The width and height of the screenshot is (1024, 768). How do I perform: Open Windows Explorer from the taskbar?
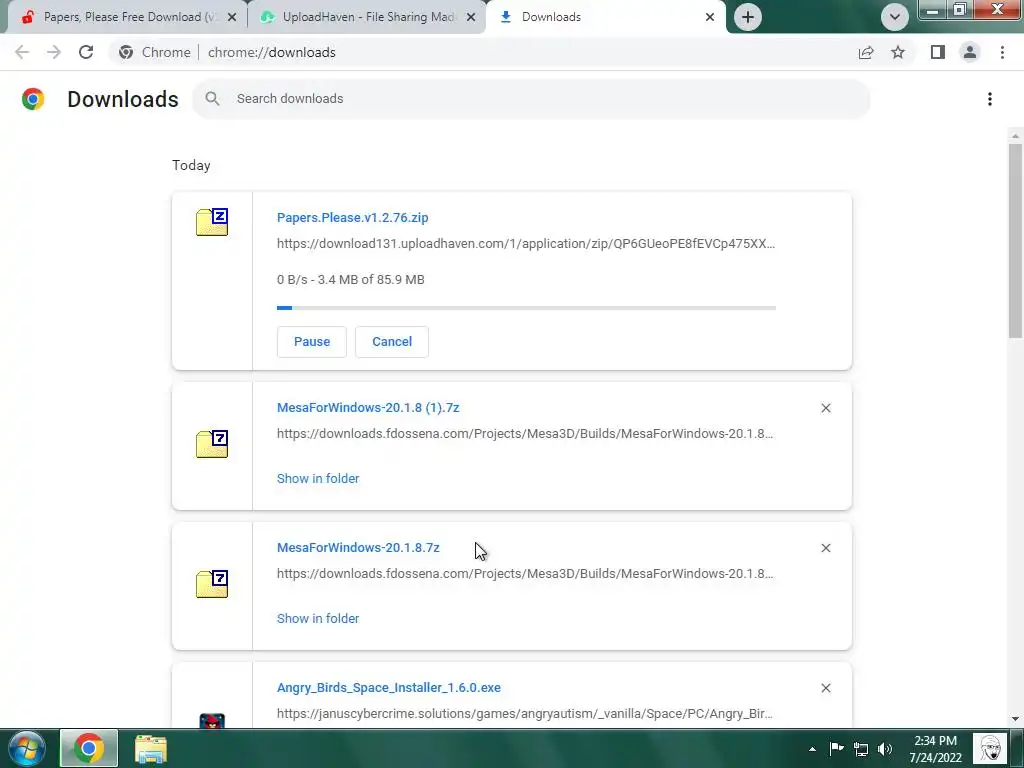click(151, 749)
